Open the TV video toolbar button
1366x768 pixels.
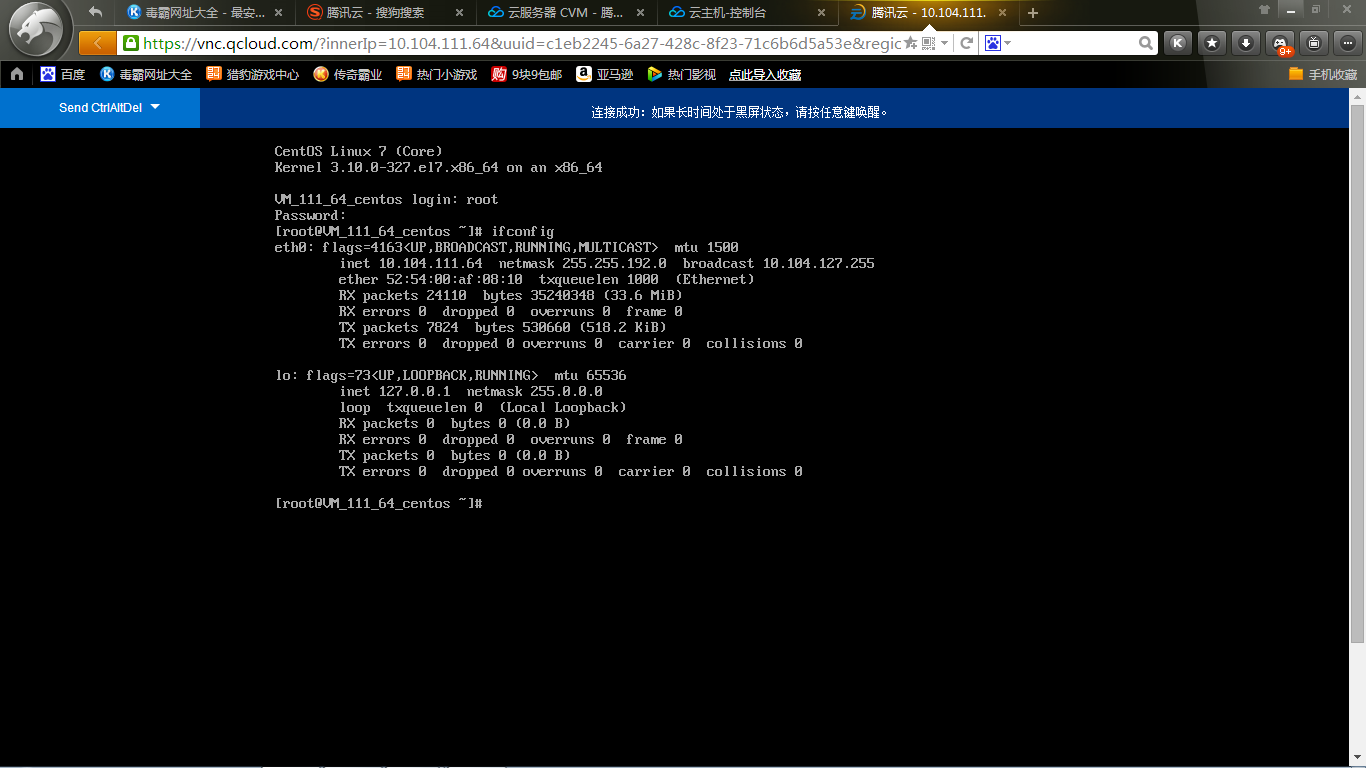pyautogui.click(x=1315, y=43)
